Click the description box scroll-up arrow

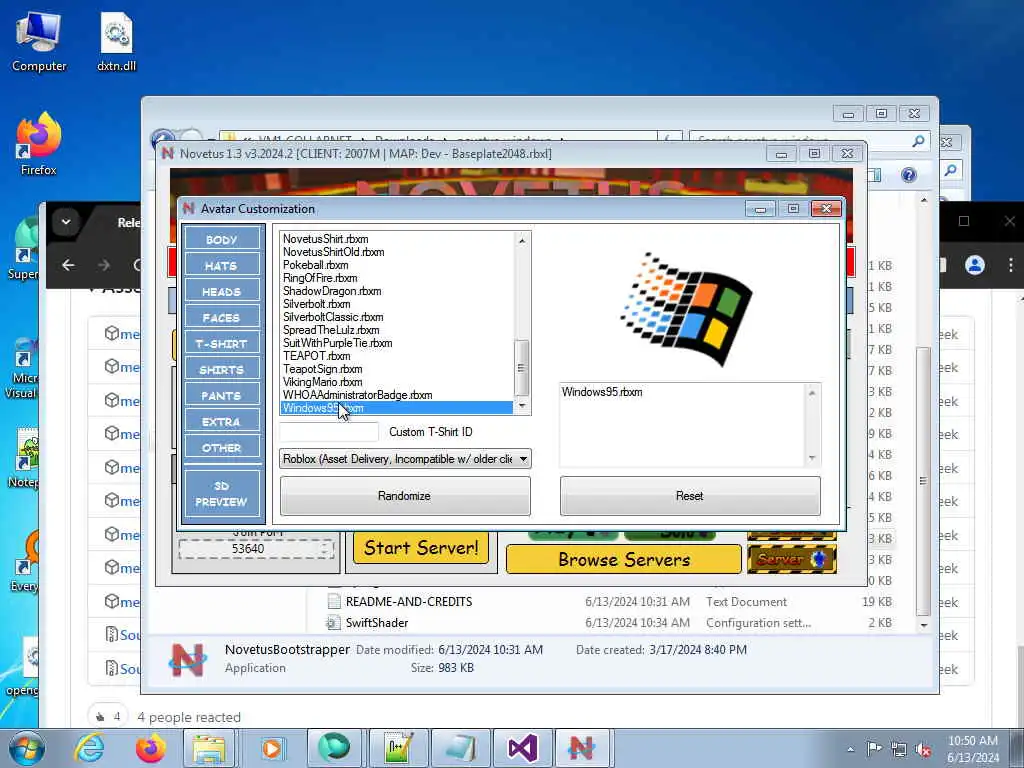812,392
